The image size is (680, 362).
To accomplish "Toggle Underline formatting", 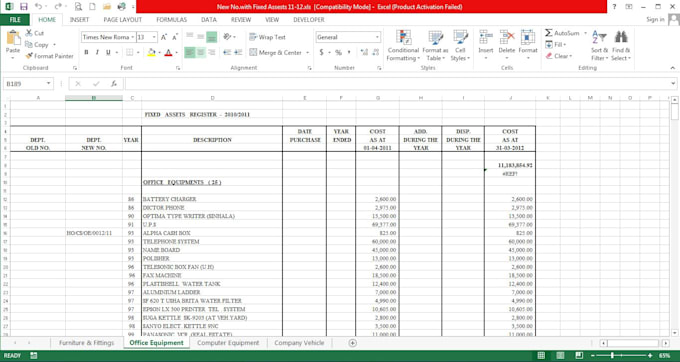I will (108, 52).
